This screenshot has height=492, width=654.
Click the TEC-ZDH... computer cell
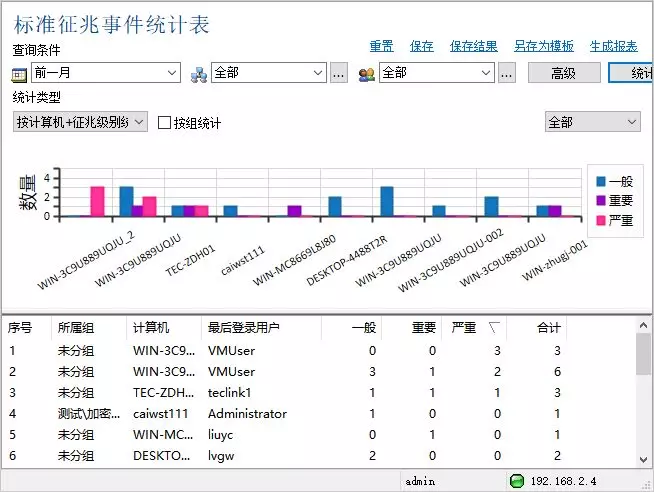pos(164,392)
